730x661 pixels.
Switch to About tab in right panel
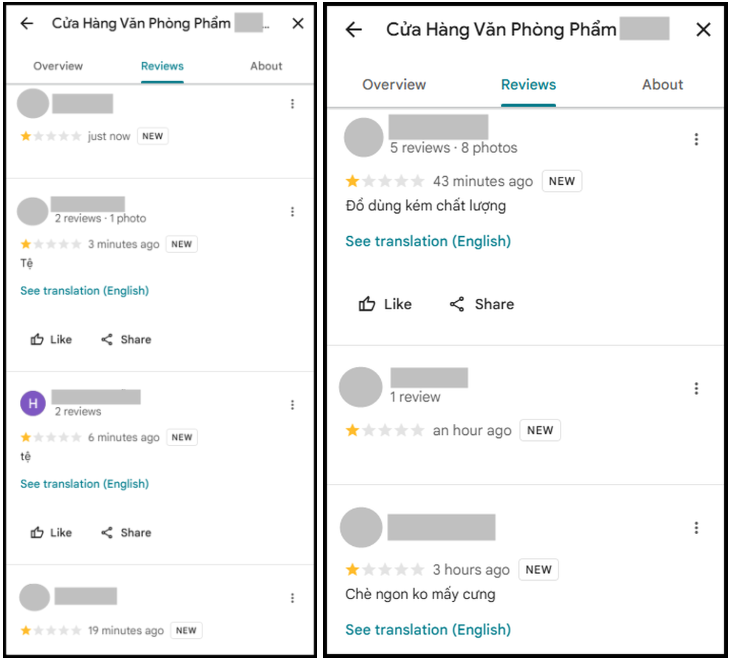(662, 85)
